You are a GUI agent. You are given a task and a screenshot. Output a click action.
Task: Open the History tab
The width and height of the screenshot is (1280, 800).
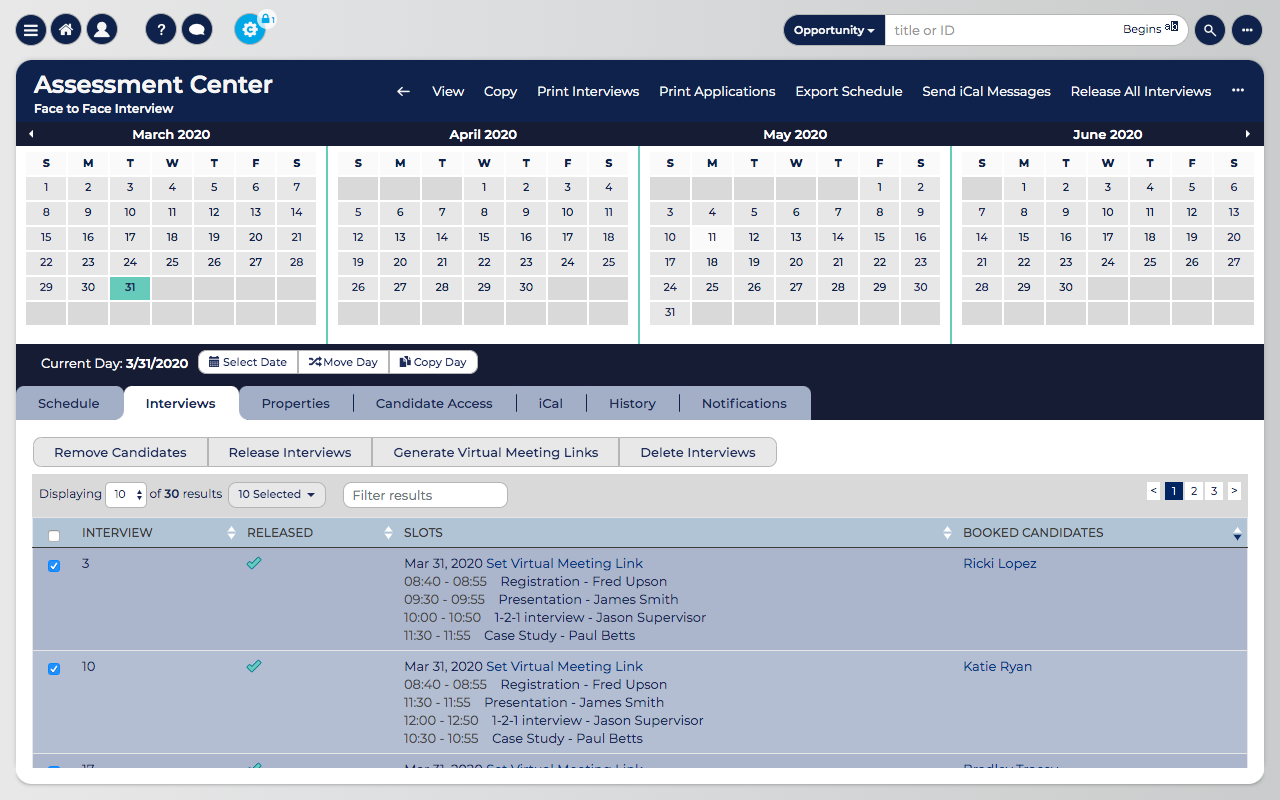click(633, 403)
